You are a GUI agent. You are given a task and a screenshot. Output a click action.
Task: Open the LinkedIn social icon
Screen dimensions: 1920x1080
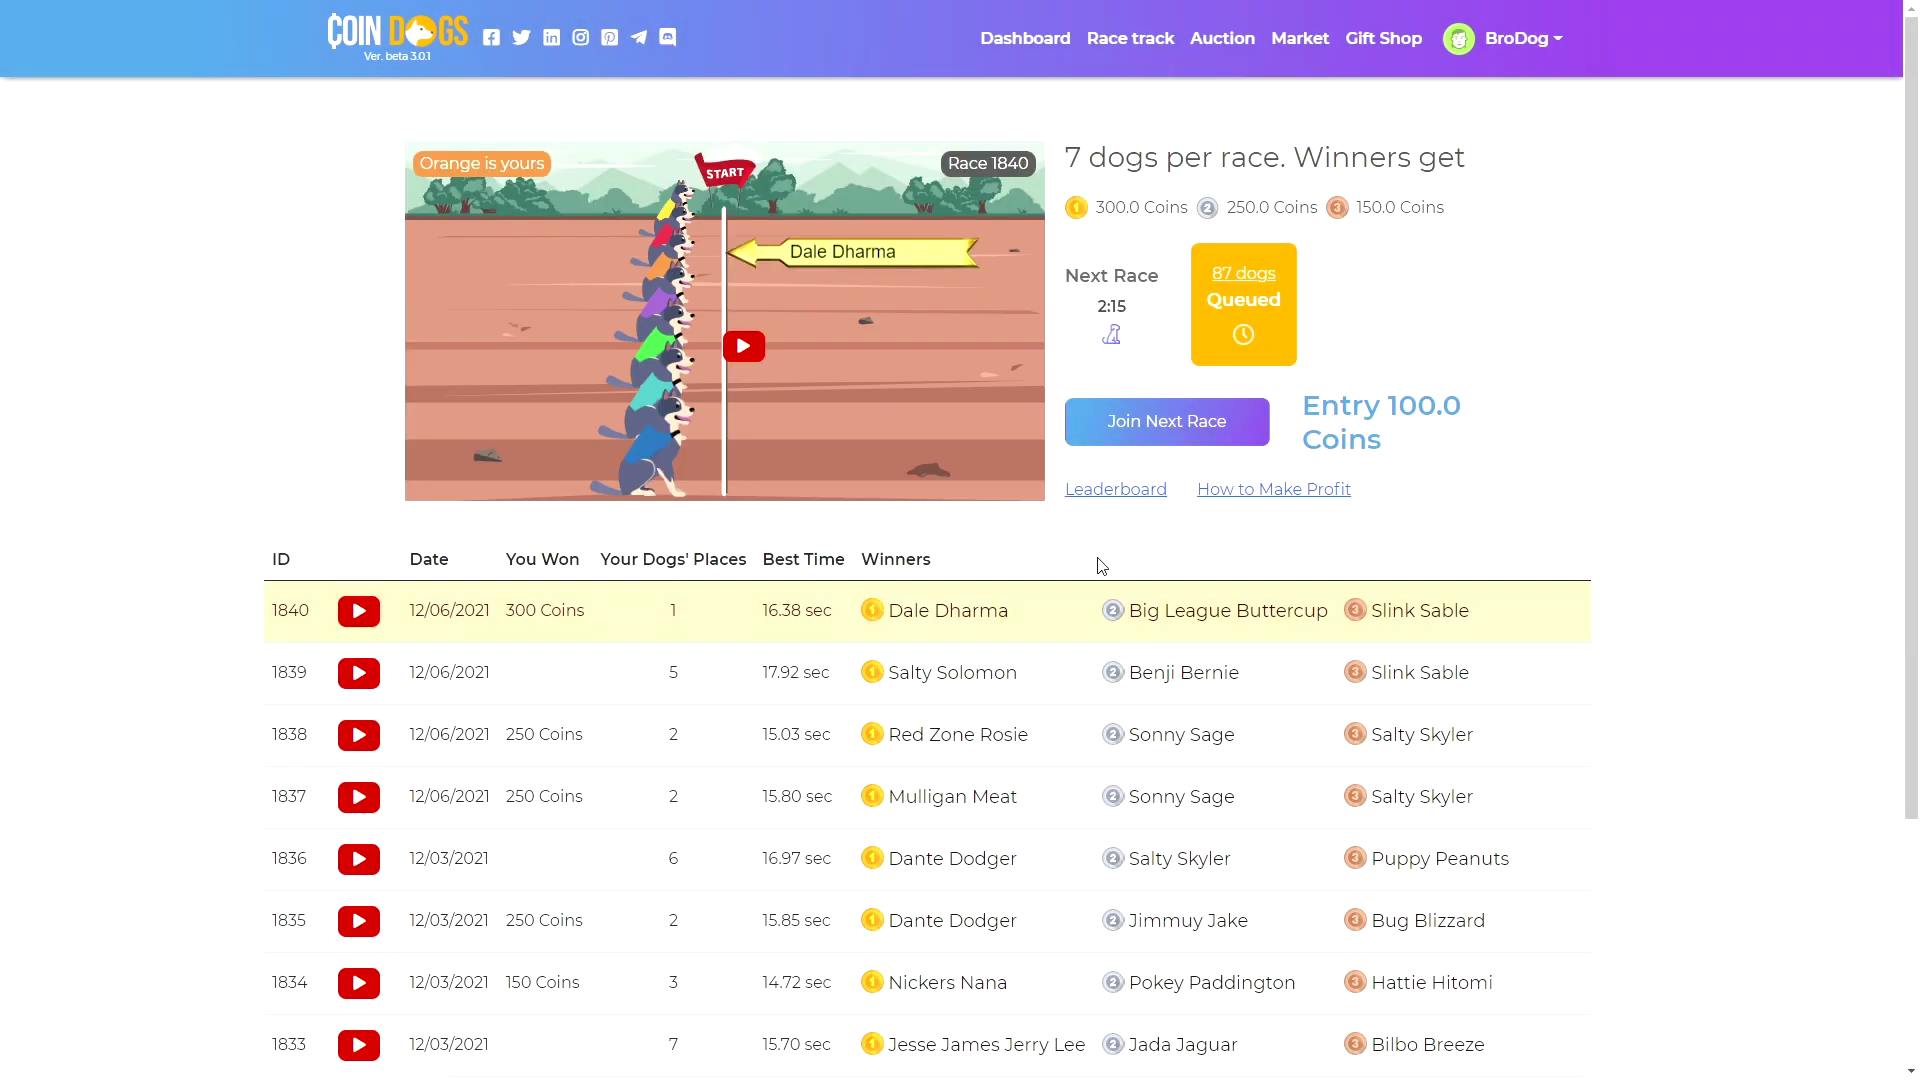(551, 38)
